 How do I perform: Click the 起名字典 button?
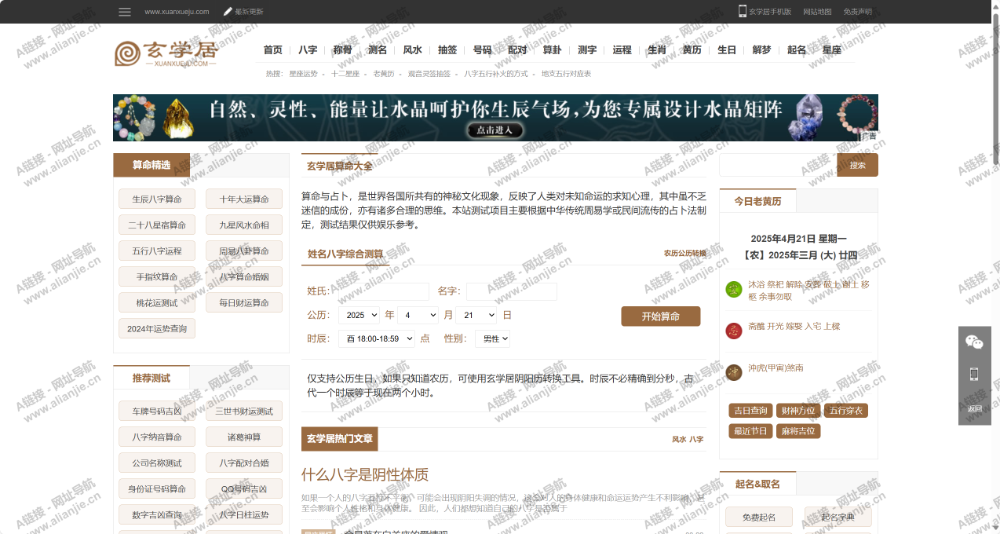pos(838,517)
